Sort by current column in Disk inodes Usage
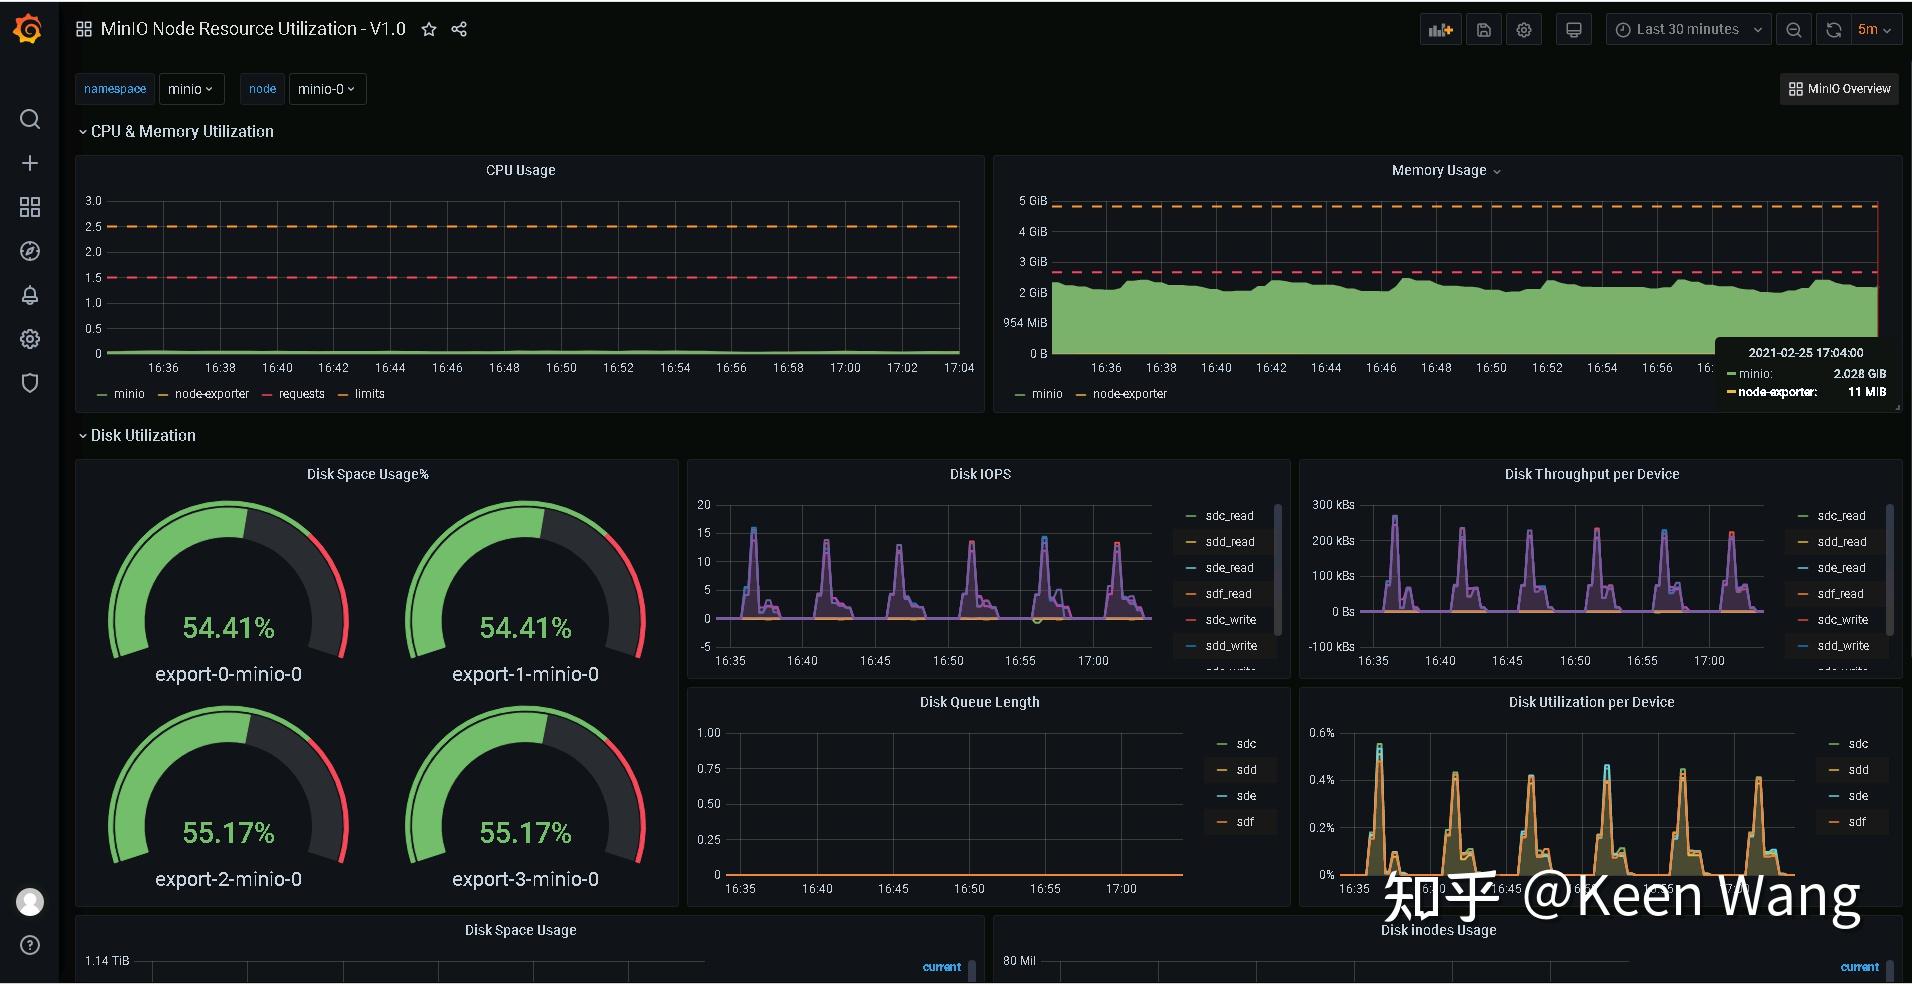The image size is (1912, 985). (1860, 967)
